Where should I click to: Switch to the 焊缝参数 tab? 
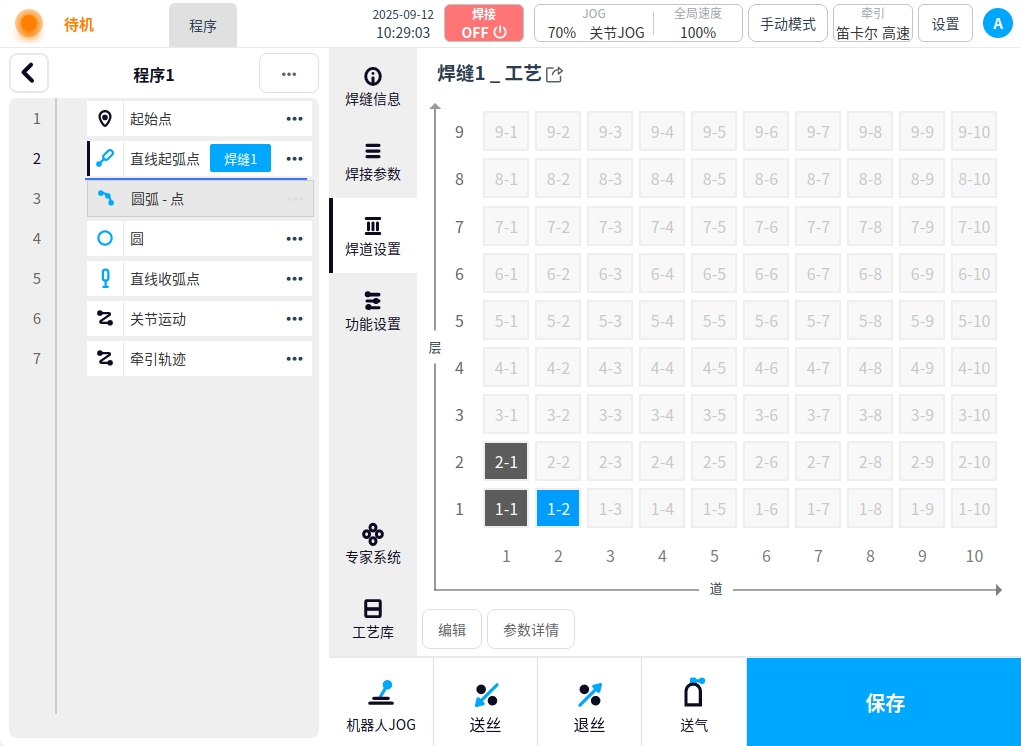pyautogui.click(x=373, y=162)
